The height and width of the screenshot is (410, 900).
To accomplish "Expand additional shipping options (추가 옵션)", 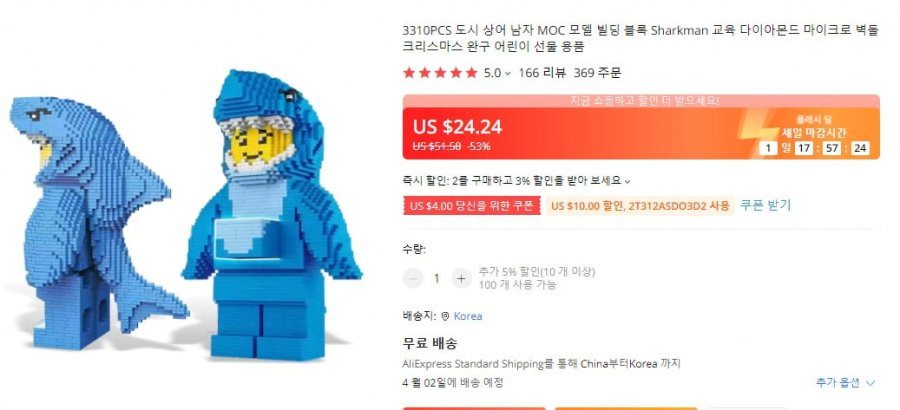I will pyautogui.click(x=845, y=382).
